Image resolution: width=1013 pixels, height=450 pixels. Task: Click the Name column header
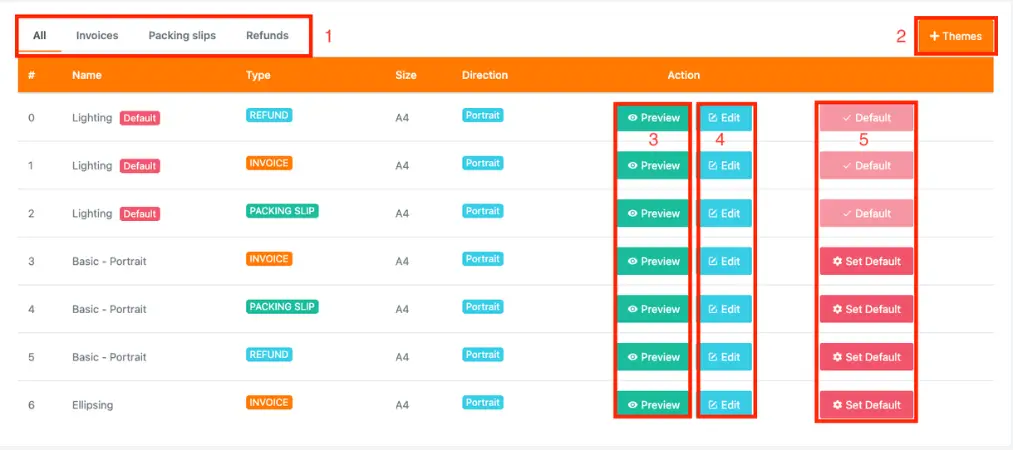click(x=86, y=75)
